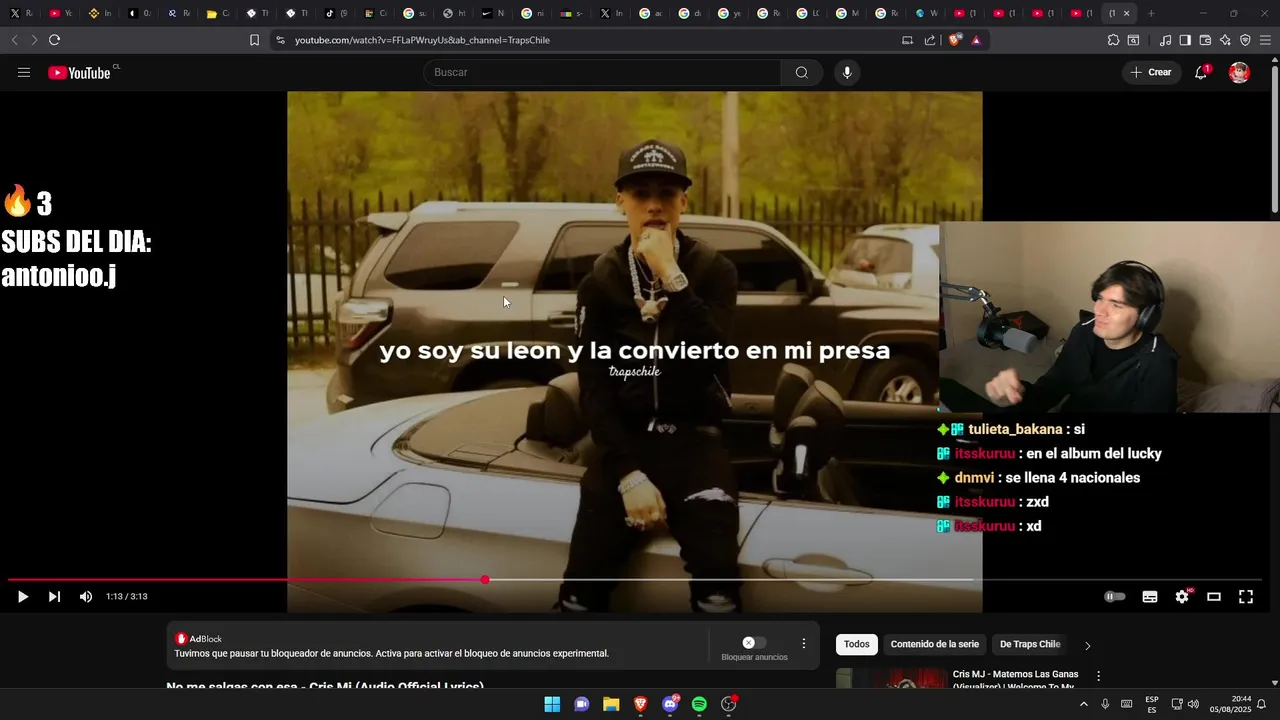Open a new browser tab

click(x=1151, y=13)
